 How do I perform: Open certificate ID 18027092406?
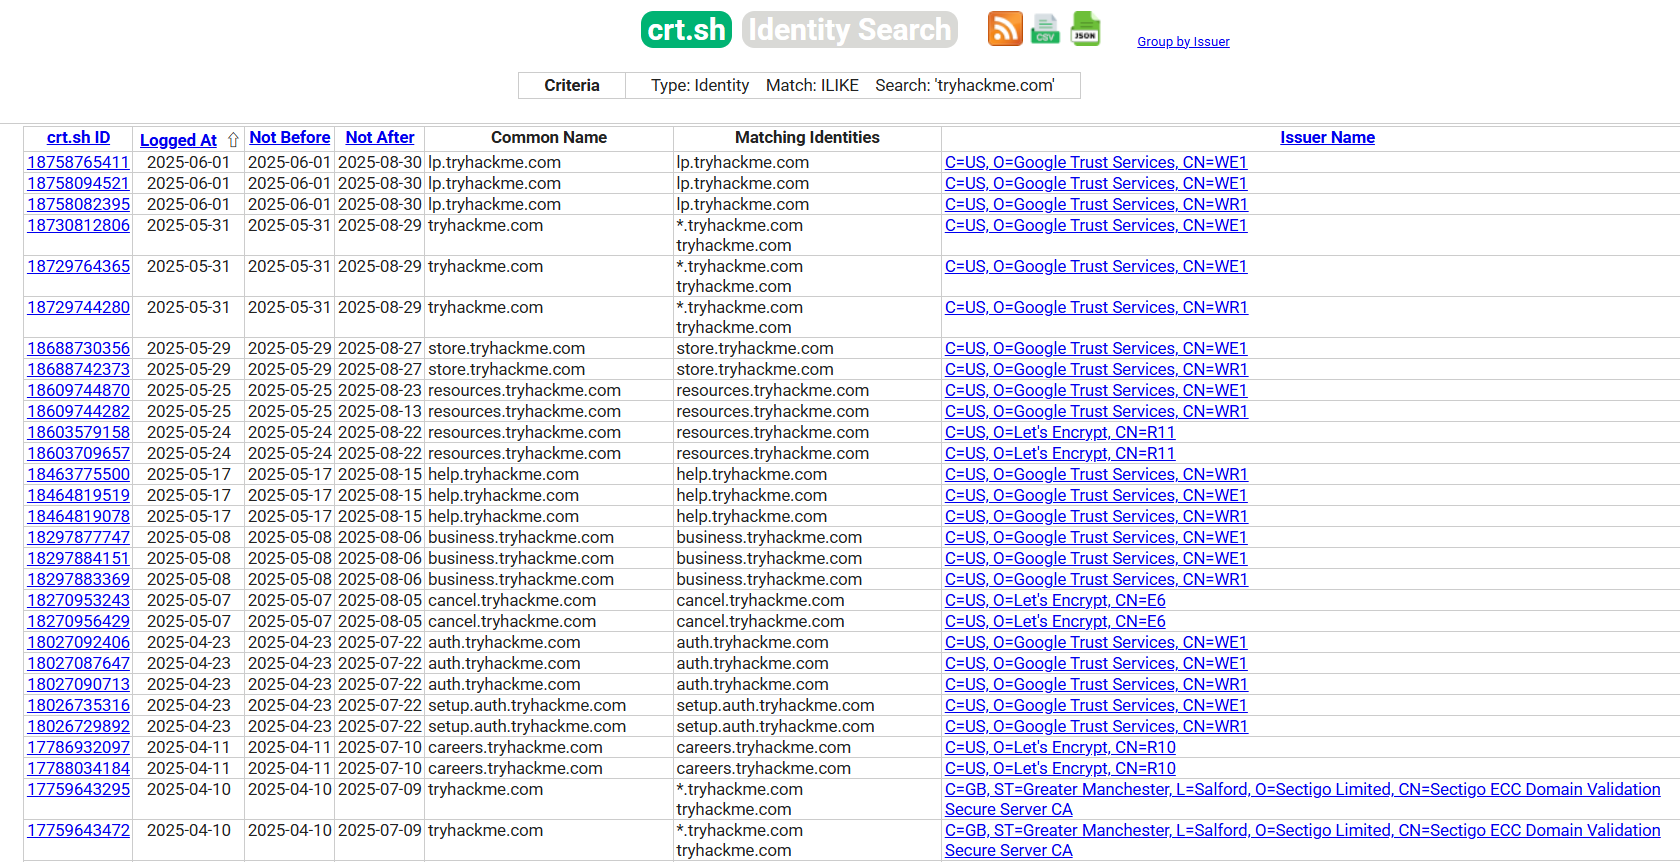78,642
